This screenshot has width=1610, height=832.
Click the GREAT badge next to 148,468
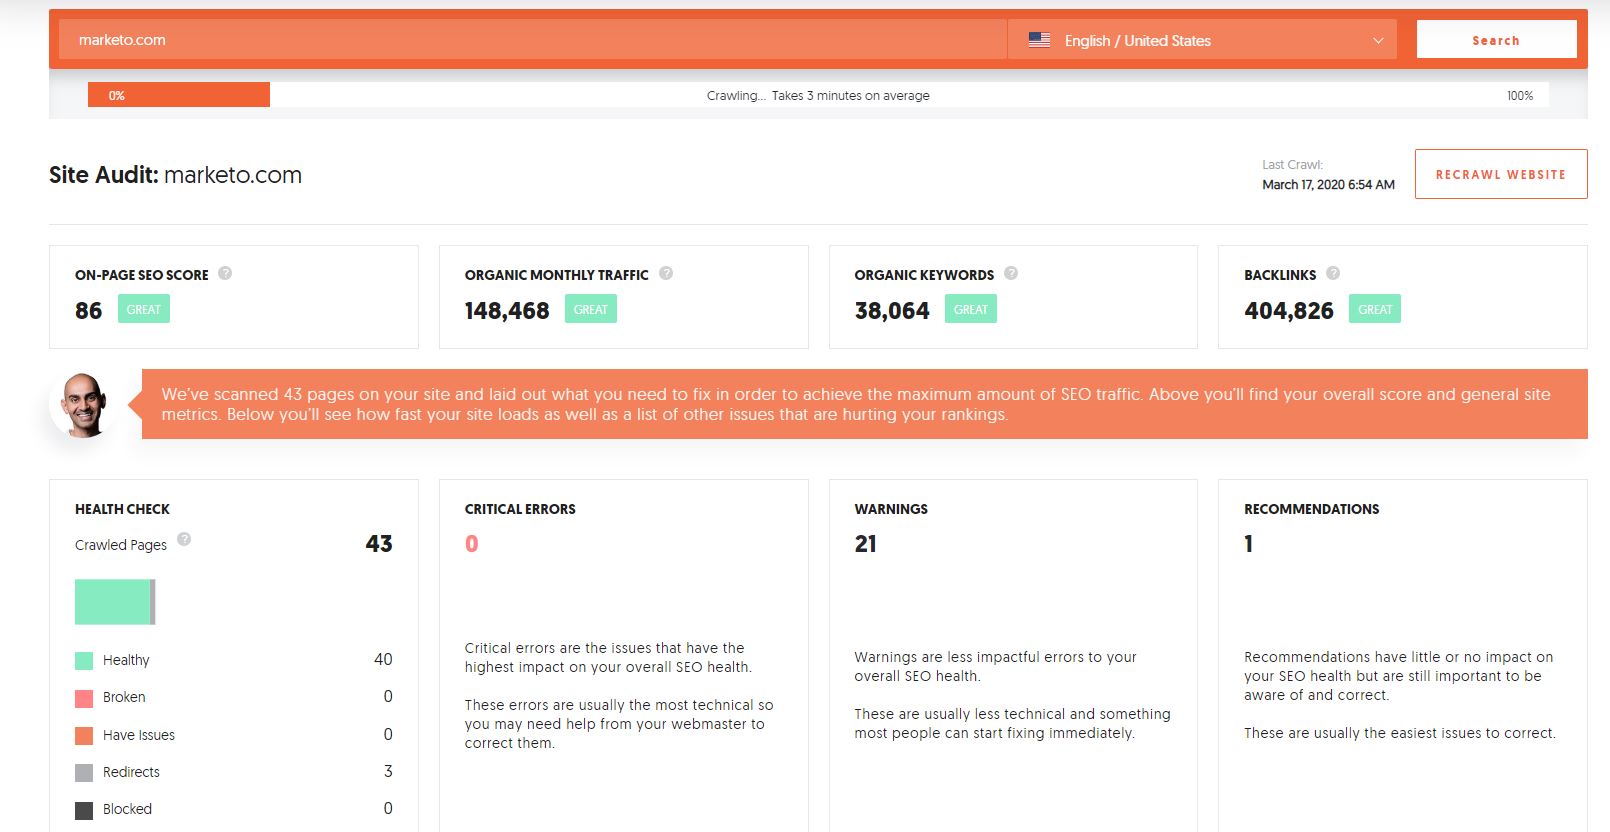[x=591, y=309]
